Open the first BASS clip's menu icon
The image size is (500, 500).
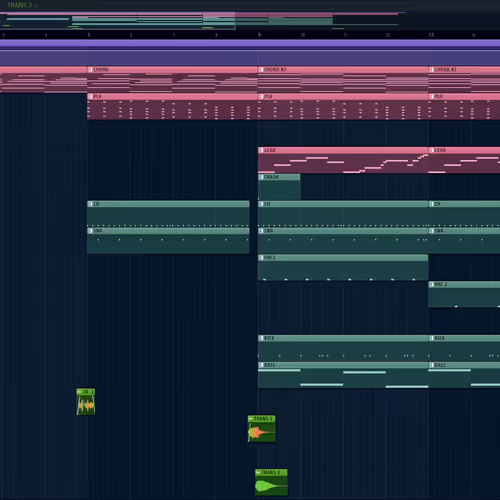click(261, 365)
